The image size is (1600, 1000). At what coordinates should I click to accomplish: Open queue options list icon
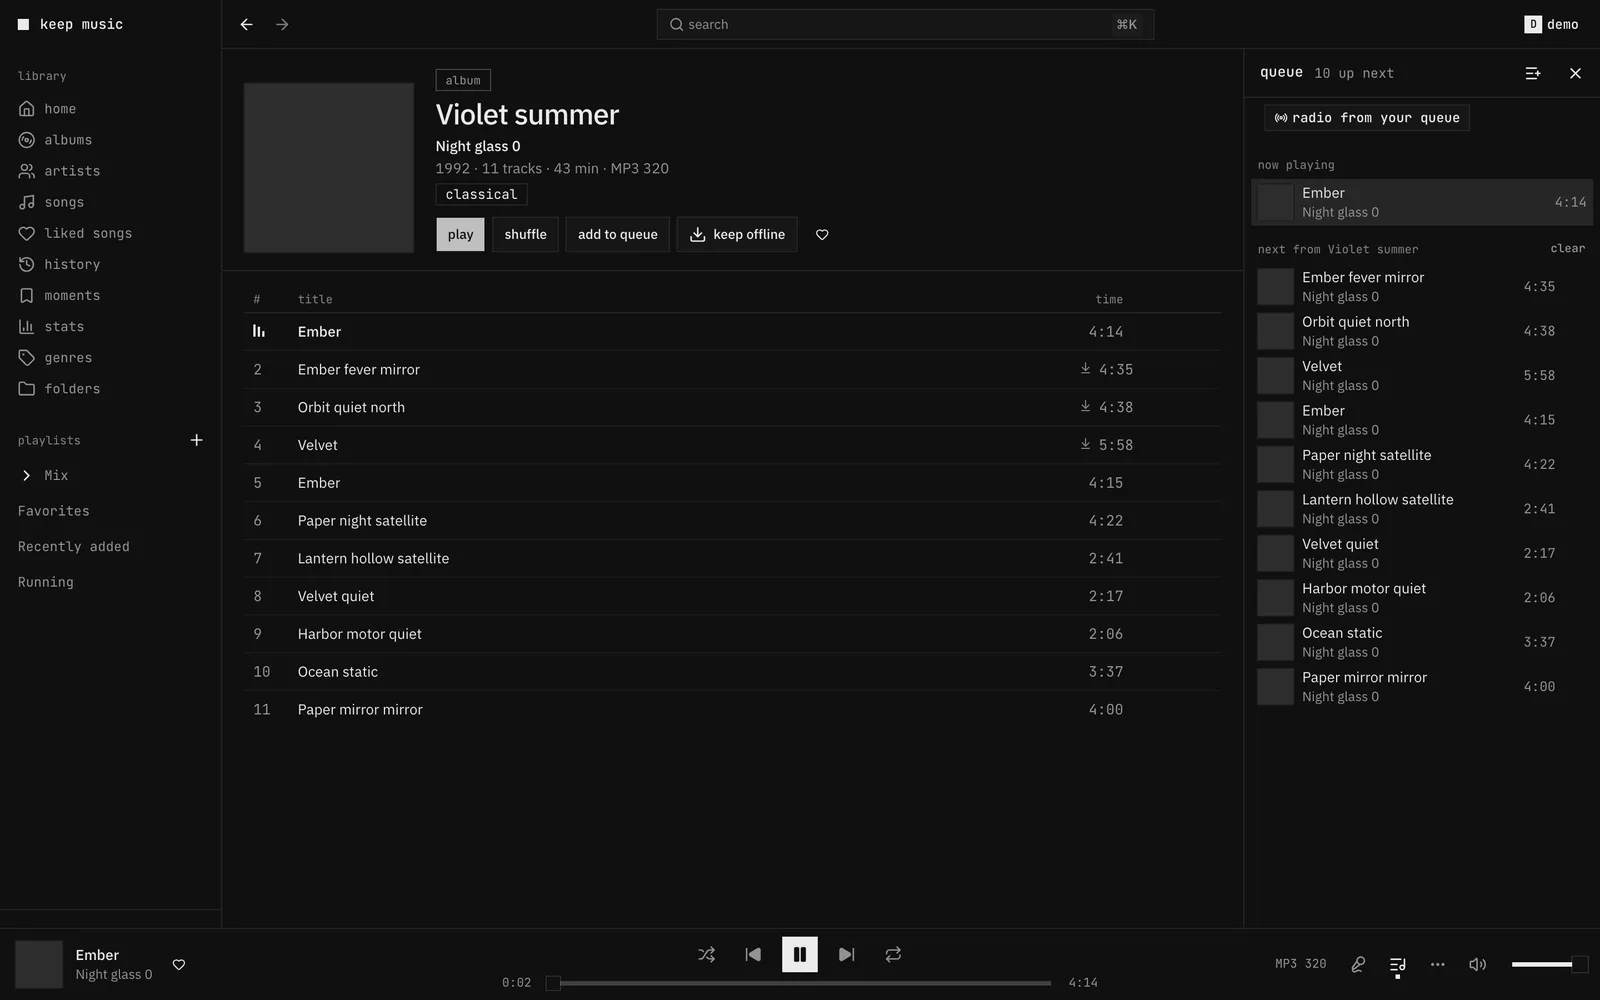[x=1533, y=73]
